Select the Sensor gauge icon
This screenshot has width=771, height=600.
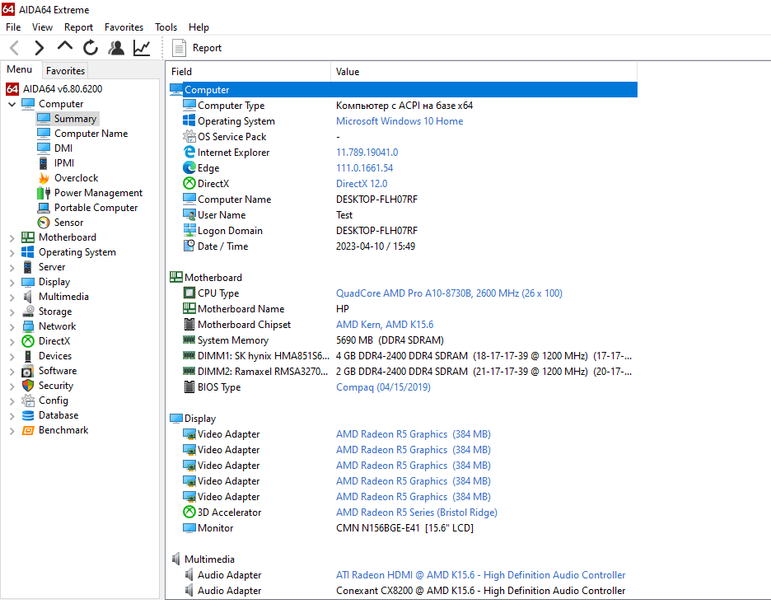pyautogui.click(x=44, y=222)
